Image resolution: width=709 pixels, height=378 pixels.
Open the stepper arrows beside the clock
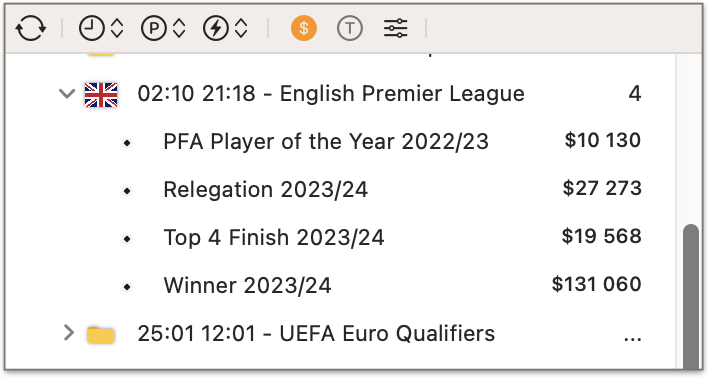coord(118,28)
